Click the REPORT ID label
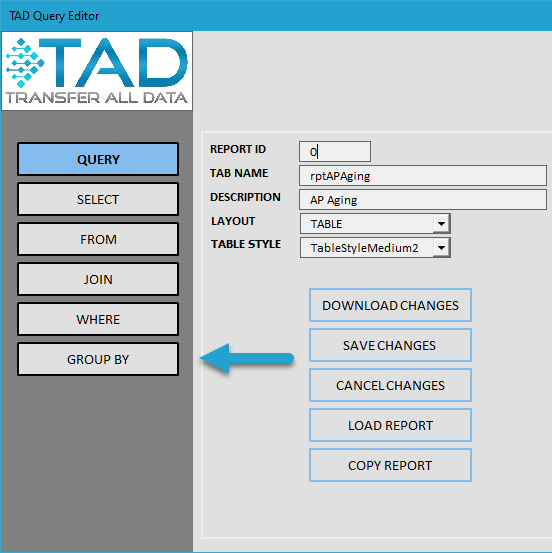The image size is (552, 553). [x=238, y=149]
